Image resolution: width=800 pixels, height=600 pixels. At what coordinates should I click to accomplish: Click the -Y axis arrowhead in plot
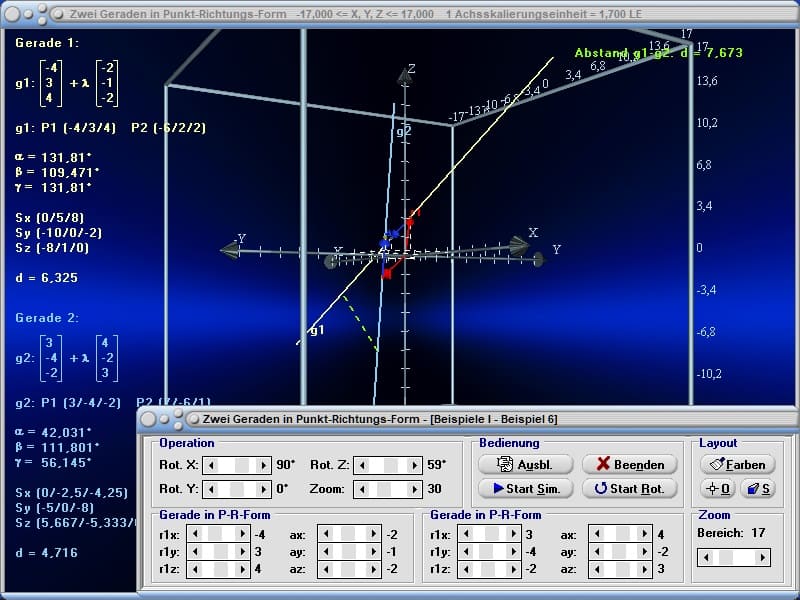click(230, 251)
